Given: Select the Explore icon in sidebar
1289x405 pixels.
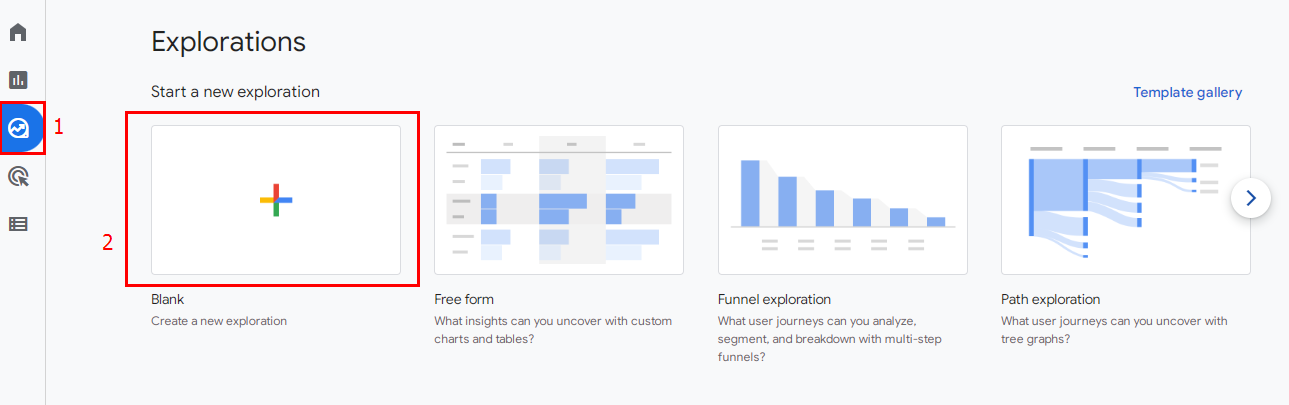Looking at the screenshot, I should [x=18, y=128].
